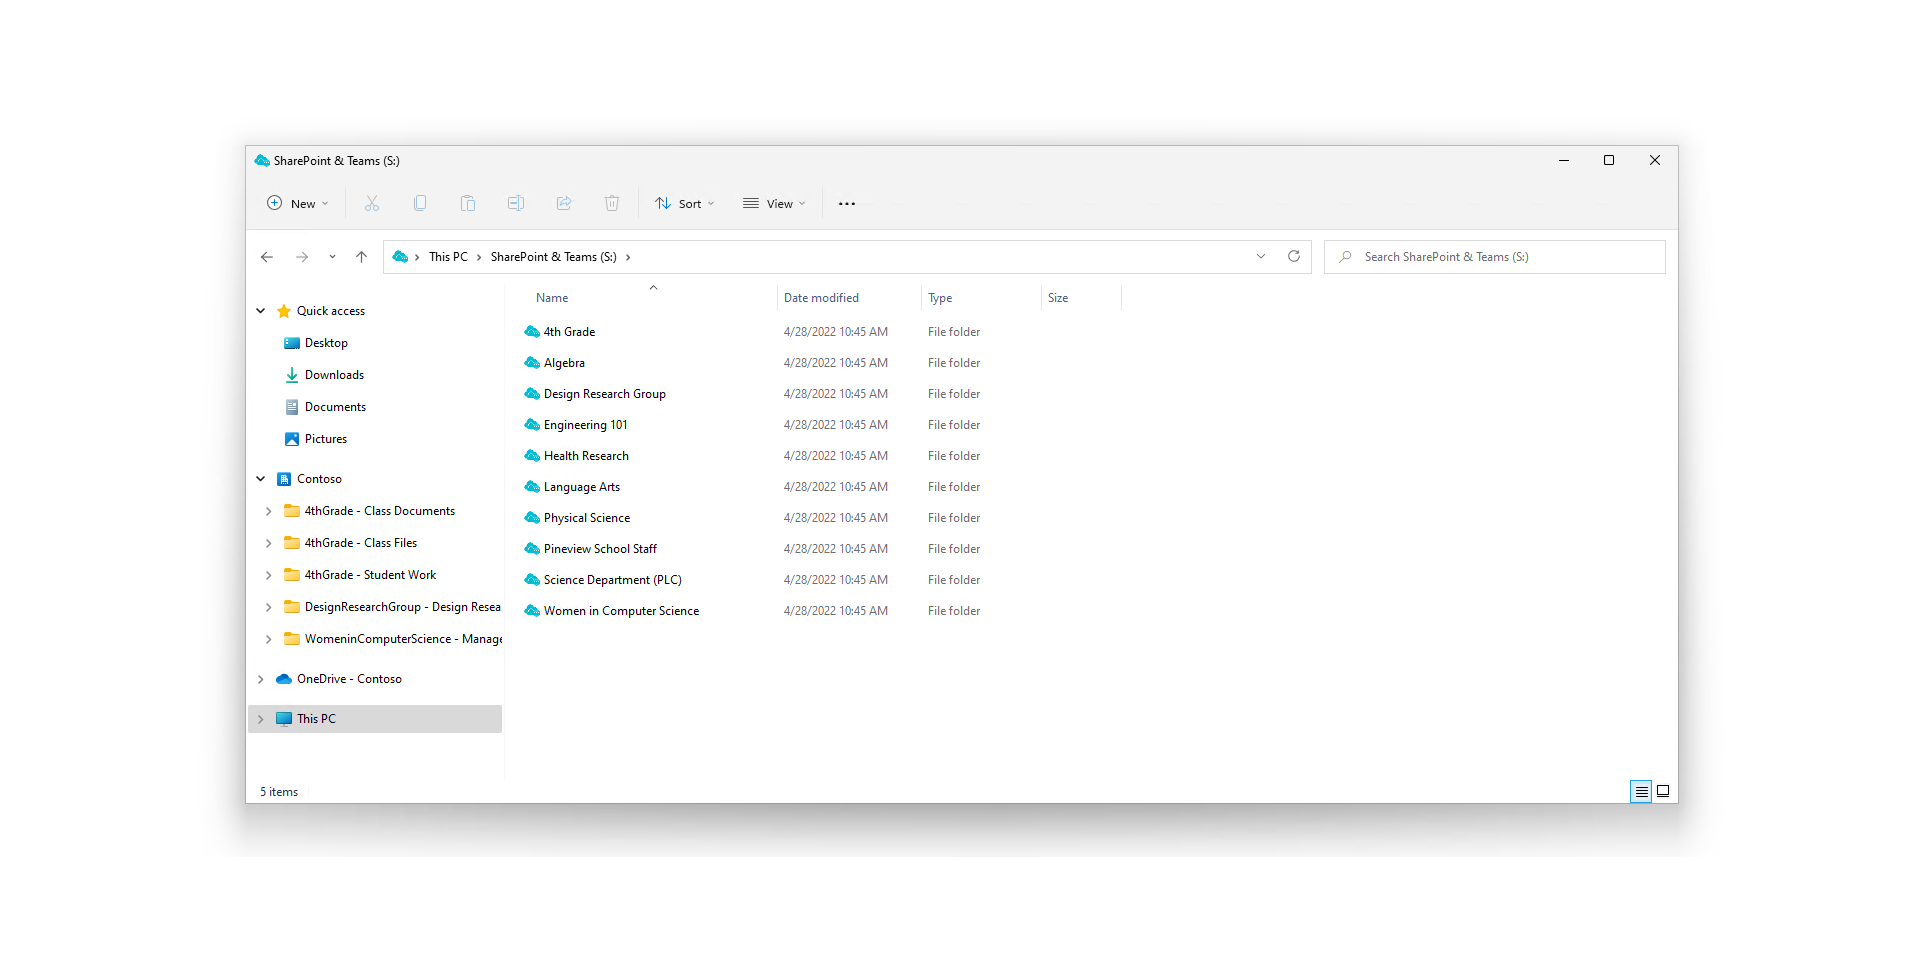Open the Sort menu
Image resolution: width=1920 pixels, height=970 pixels.
click(x=685, y=204)
